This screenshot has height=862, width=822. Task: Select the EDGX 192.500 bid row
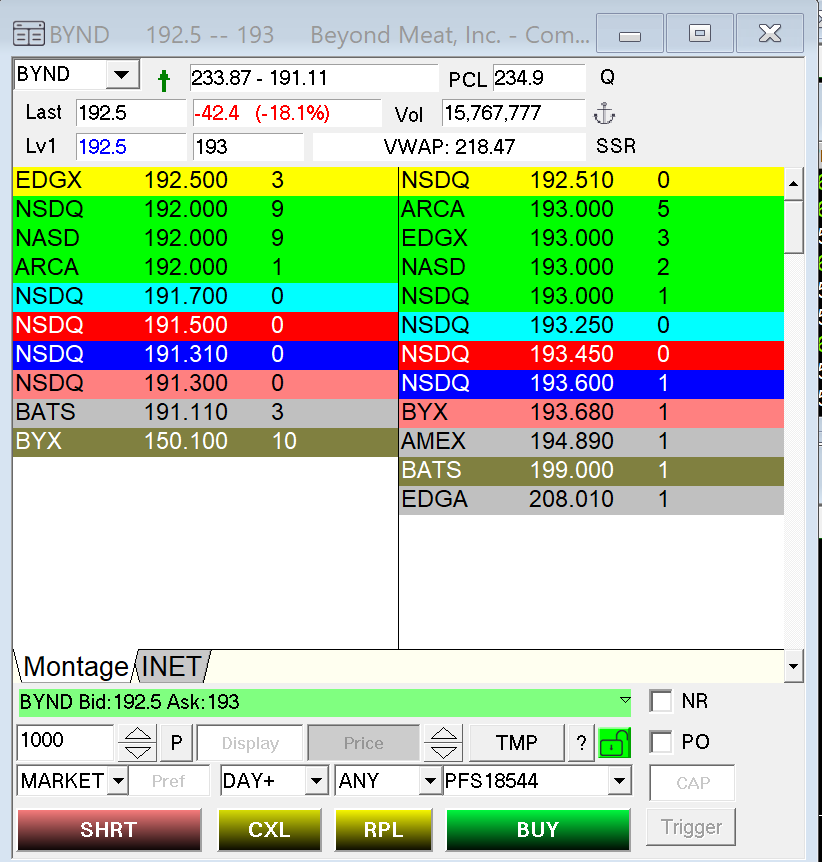tap(205, 180)
